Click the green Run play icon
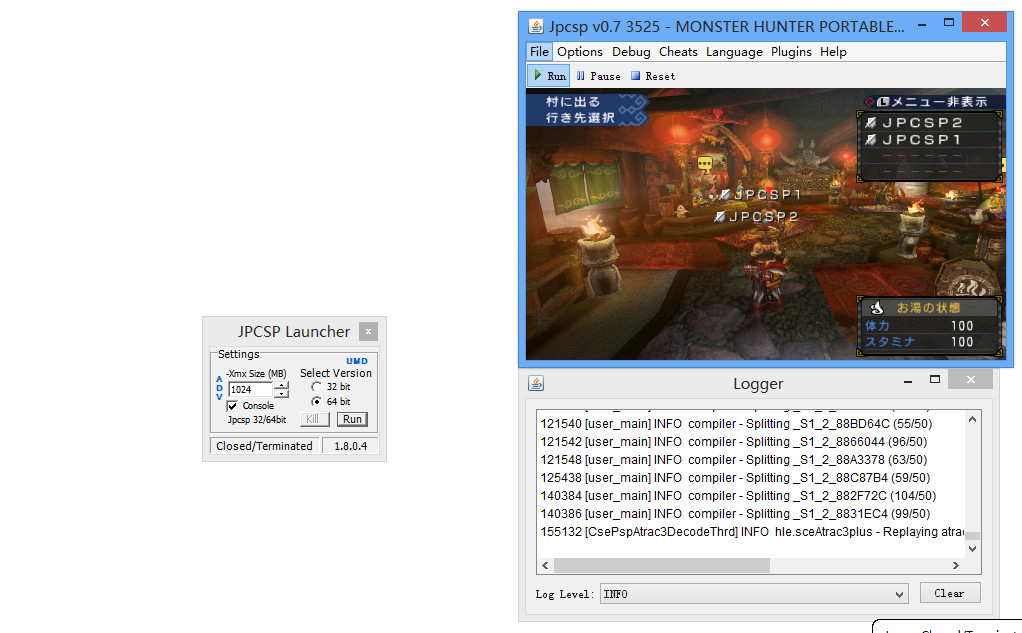The height and width of the screenshot is (633, 1022). click(x=537, y=76)
